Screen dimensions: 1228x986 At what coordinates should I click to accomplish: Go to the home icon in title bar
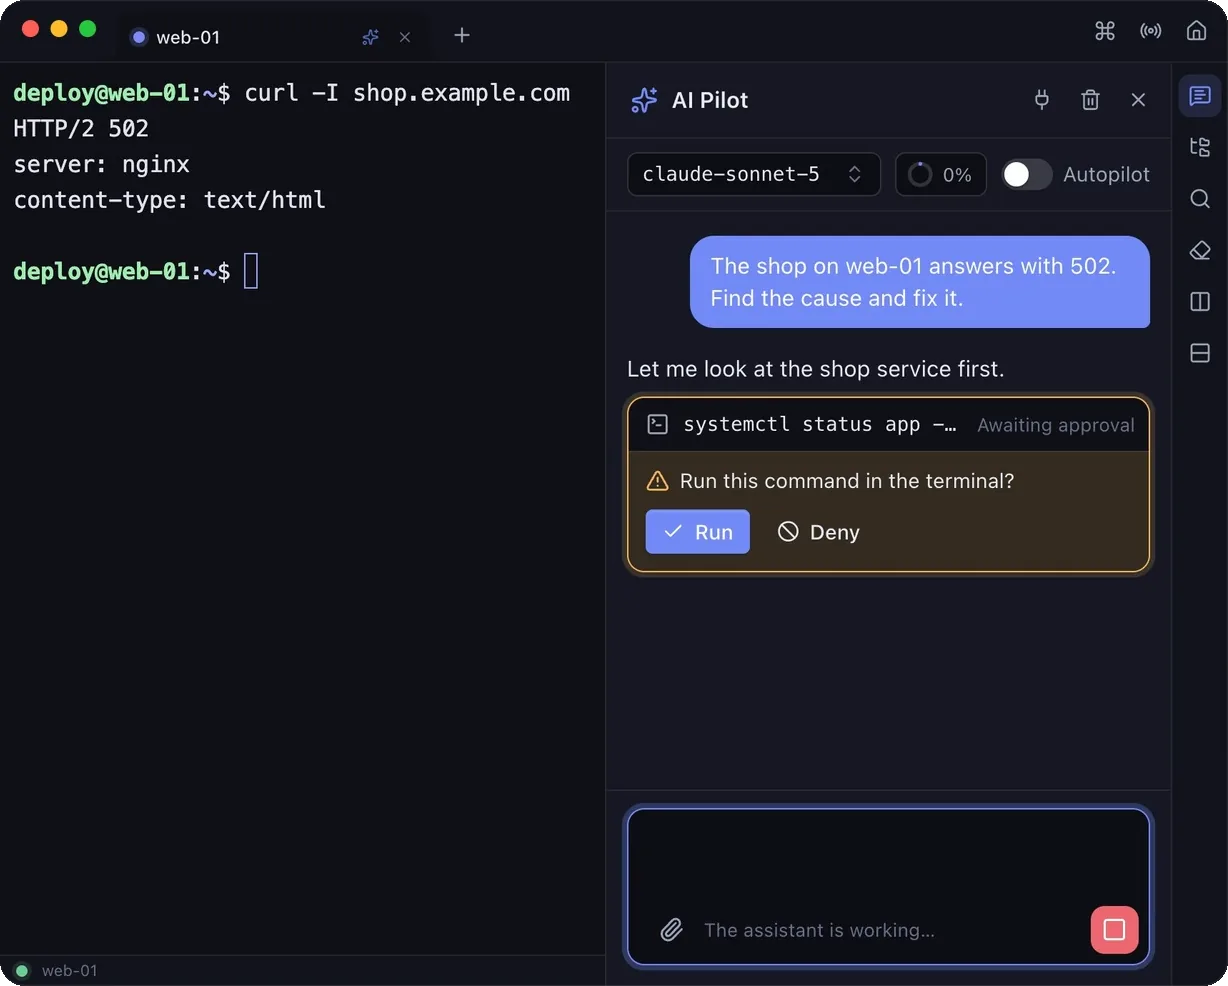tap(1196, 31)
